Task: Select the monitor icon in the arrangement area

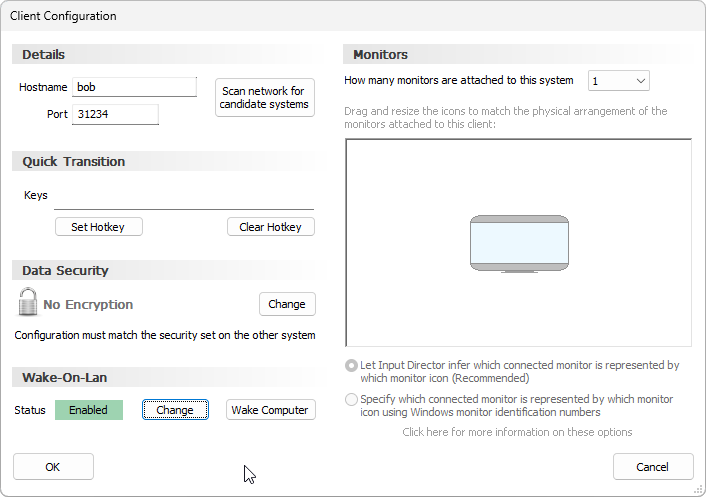Action: coord(519,244)
